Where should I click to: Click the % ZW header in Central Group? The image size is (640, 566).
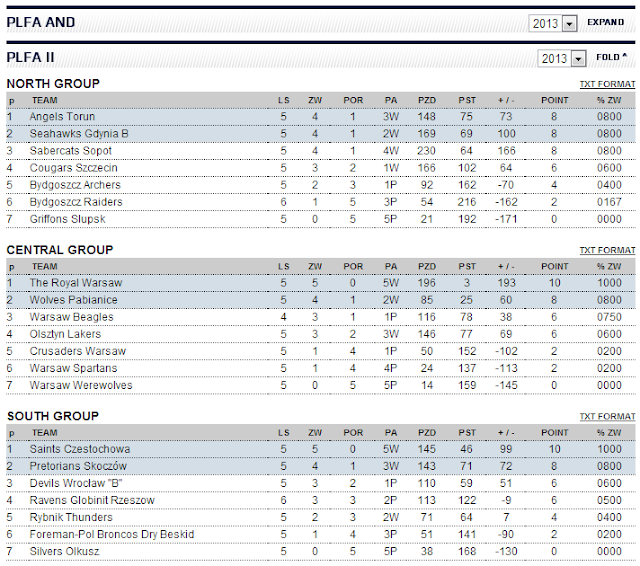(609, 267)
